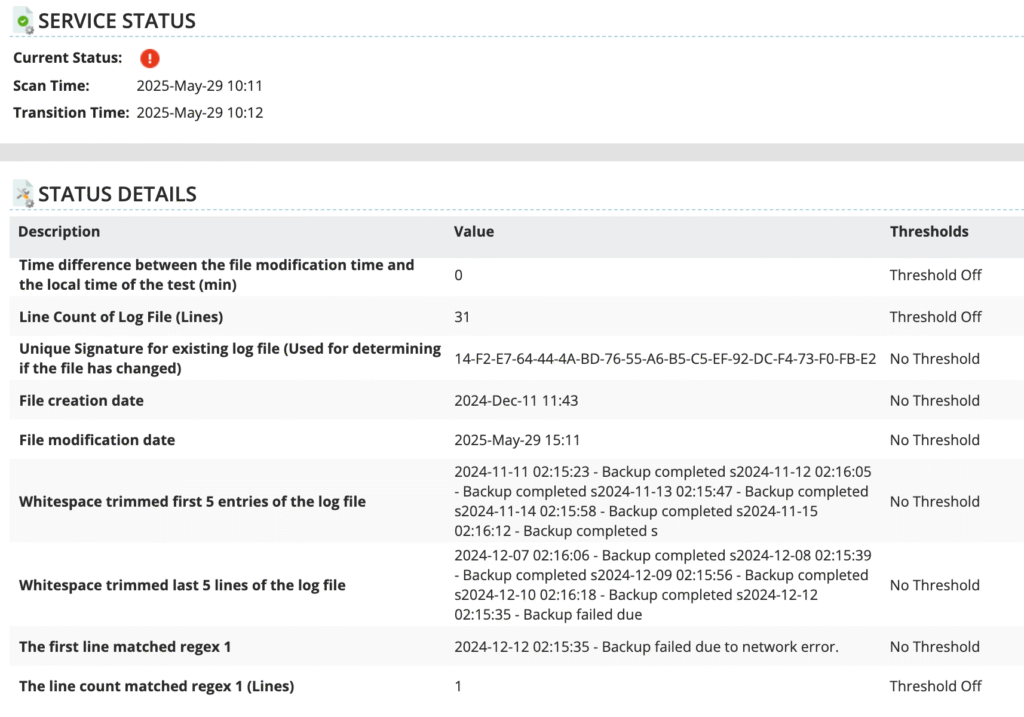Click the Service Status header icon
The image size is (1024, 717).
[23, 21]
